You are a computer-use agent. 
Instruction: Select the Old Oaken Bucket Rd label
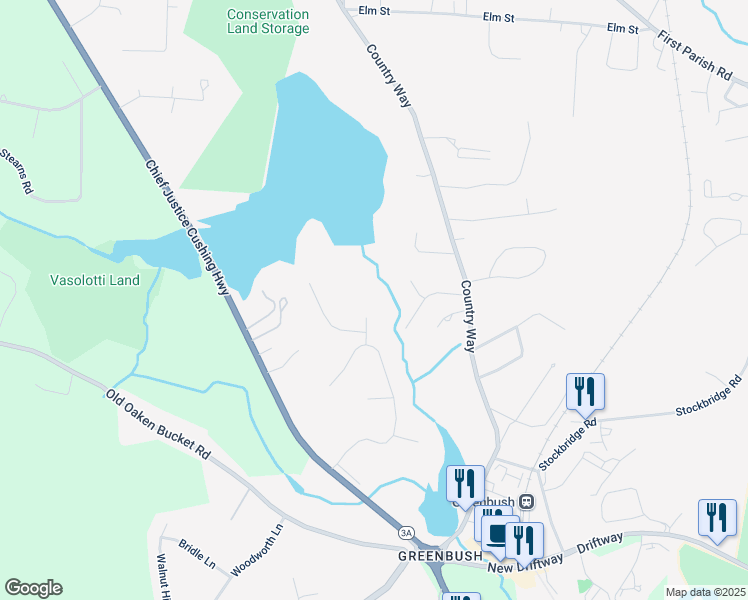158,424
